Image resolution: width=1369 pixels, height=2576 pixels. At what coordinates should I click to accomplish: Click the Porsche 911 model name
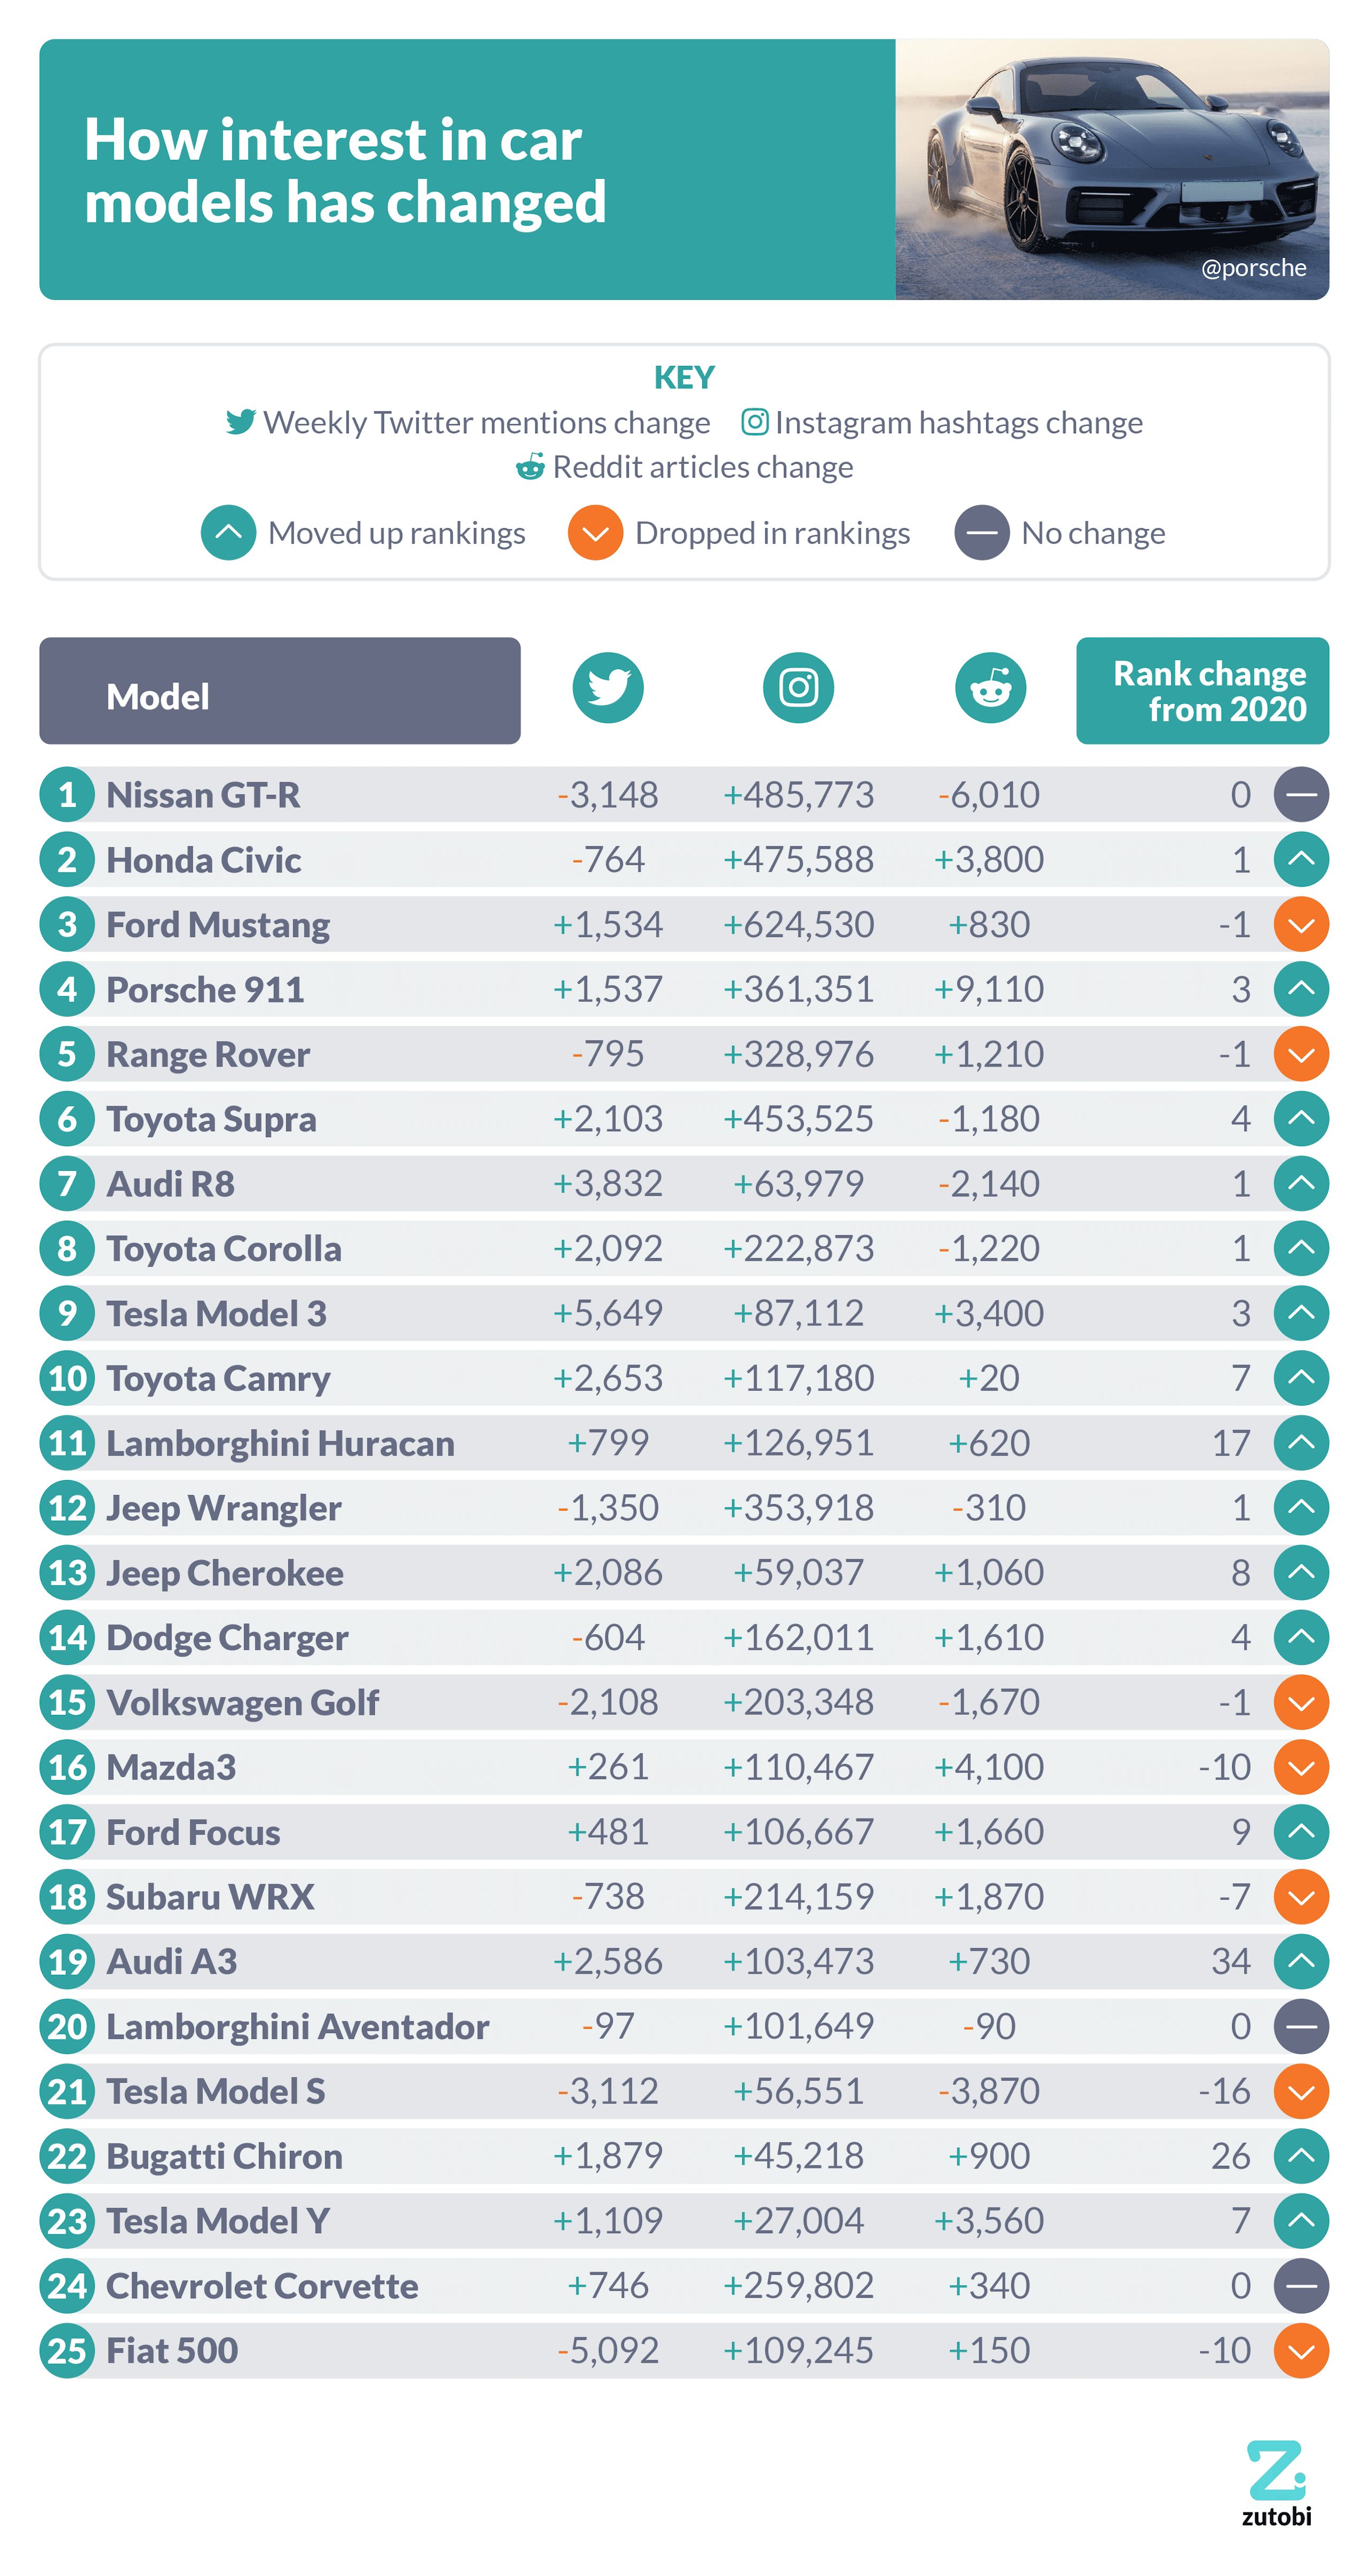coord(205,990)
